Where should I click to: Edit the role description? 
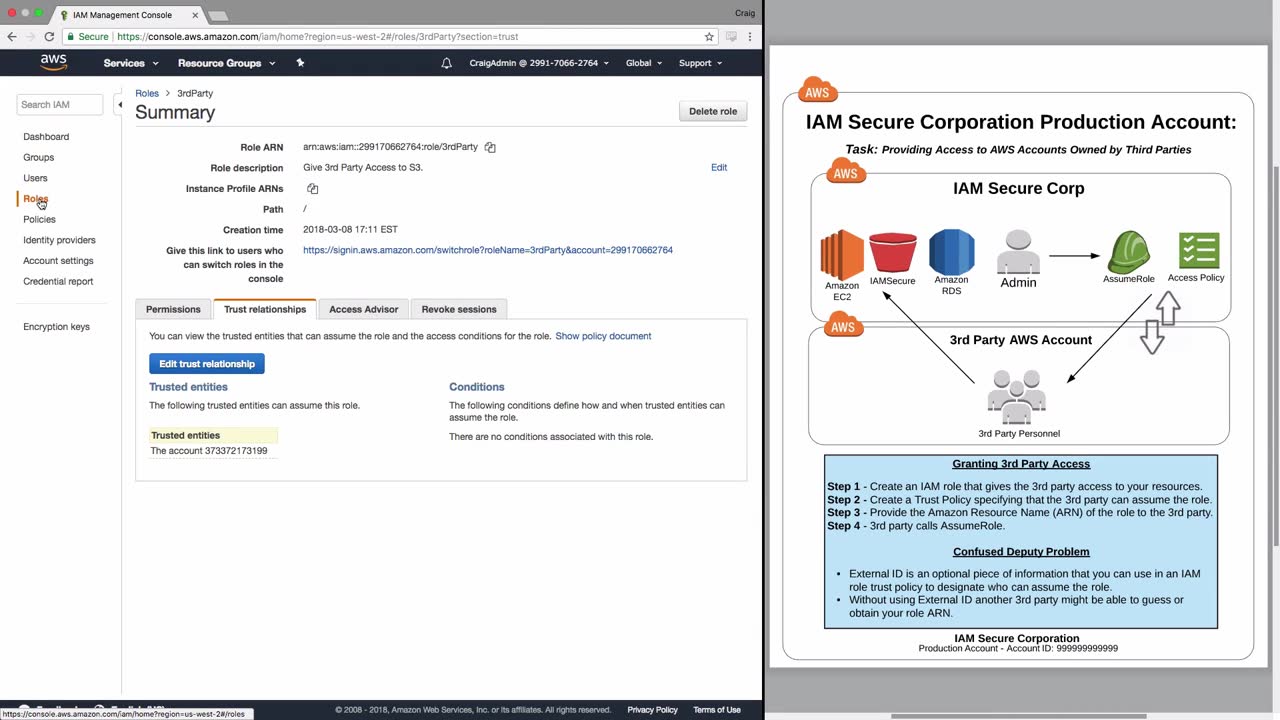click(x=719, y=167)
